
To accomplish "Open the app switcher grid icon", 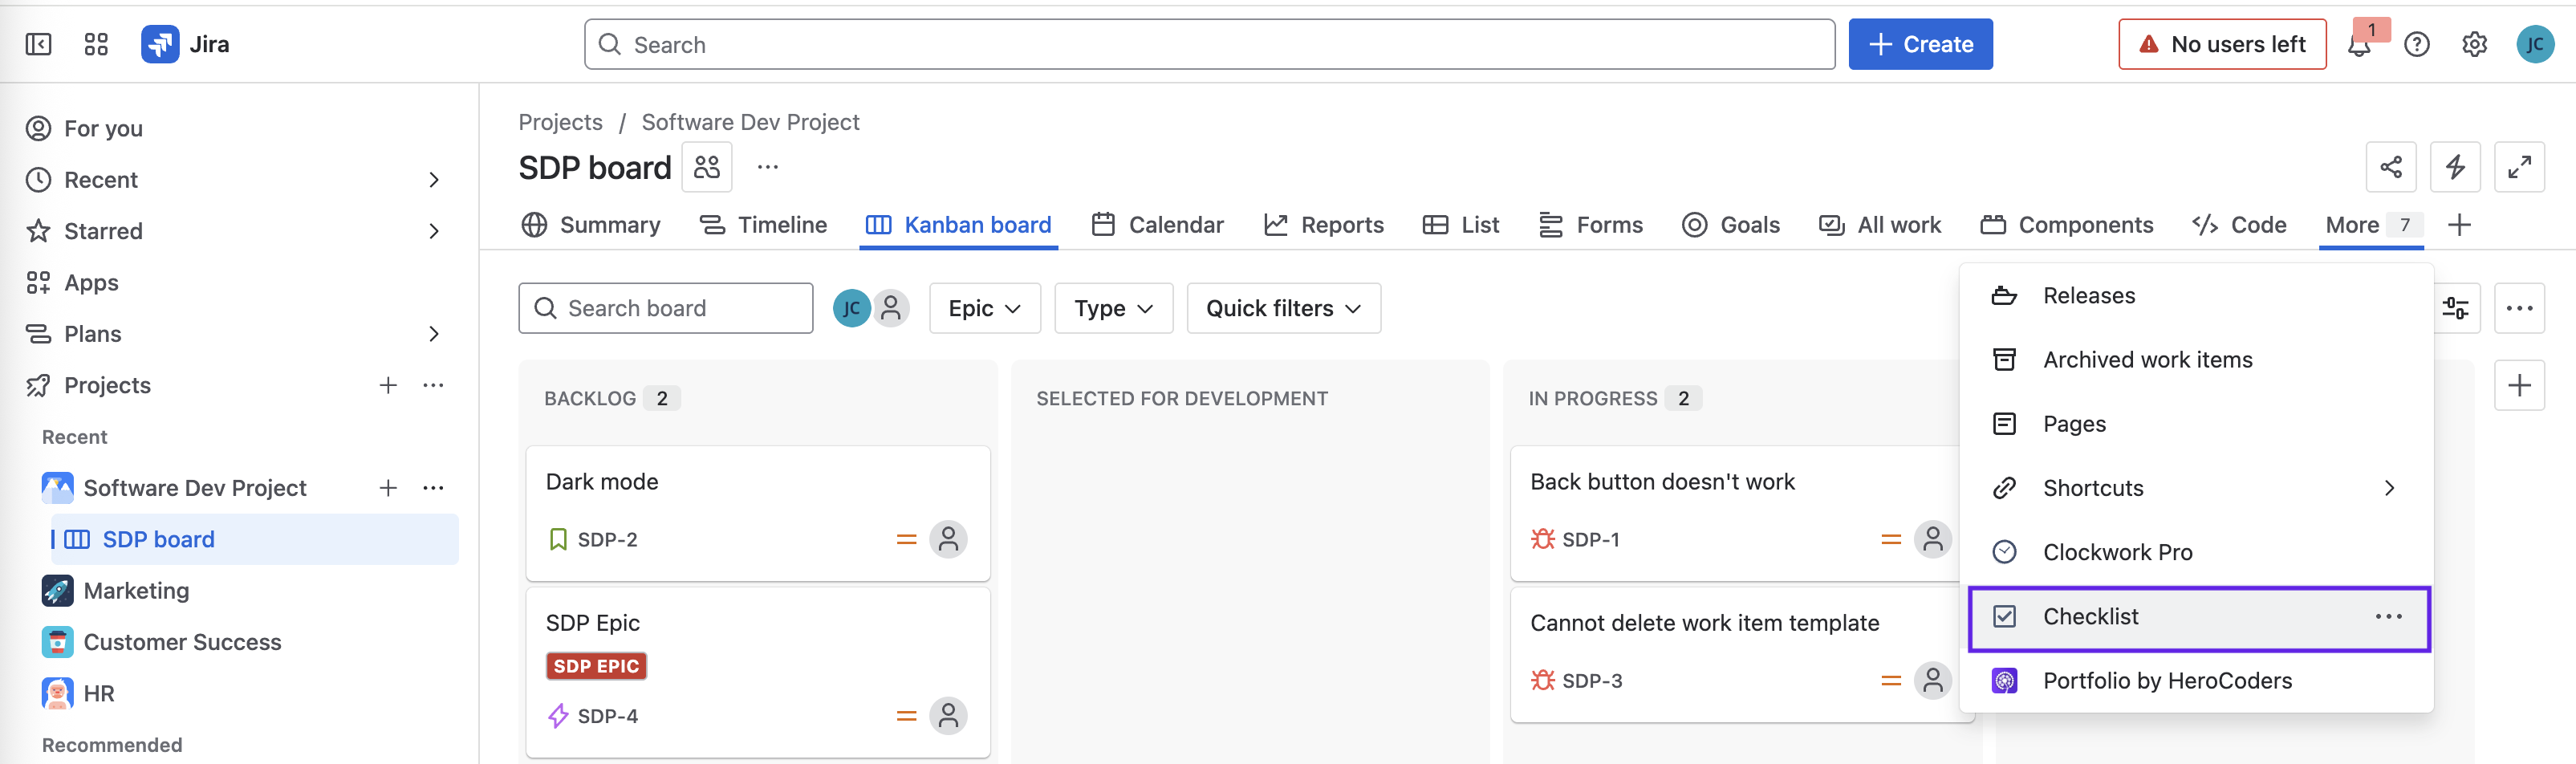I will (96, 44).
